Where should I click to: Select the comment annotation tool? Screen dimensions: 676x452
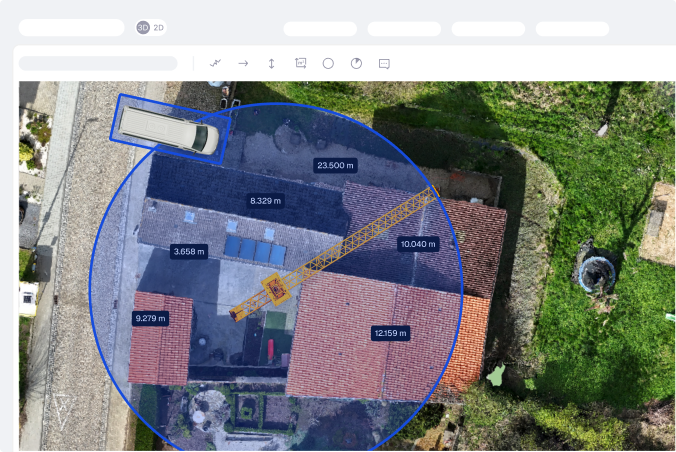click(384, 63)
